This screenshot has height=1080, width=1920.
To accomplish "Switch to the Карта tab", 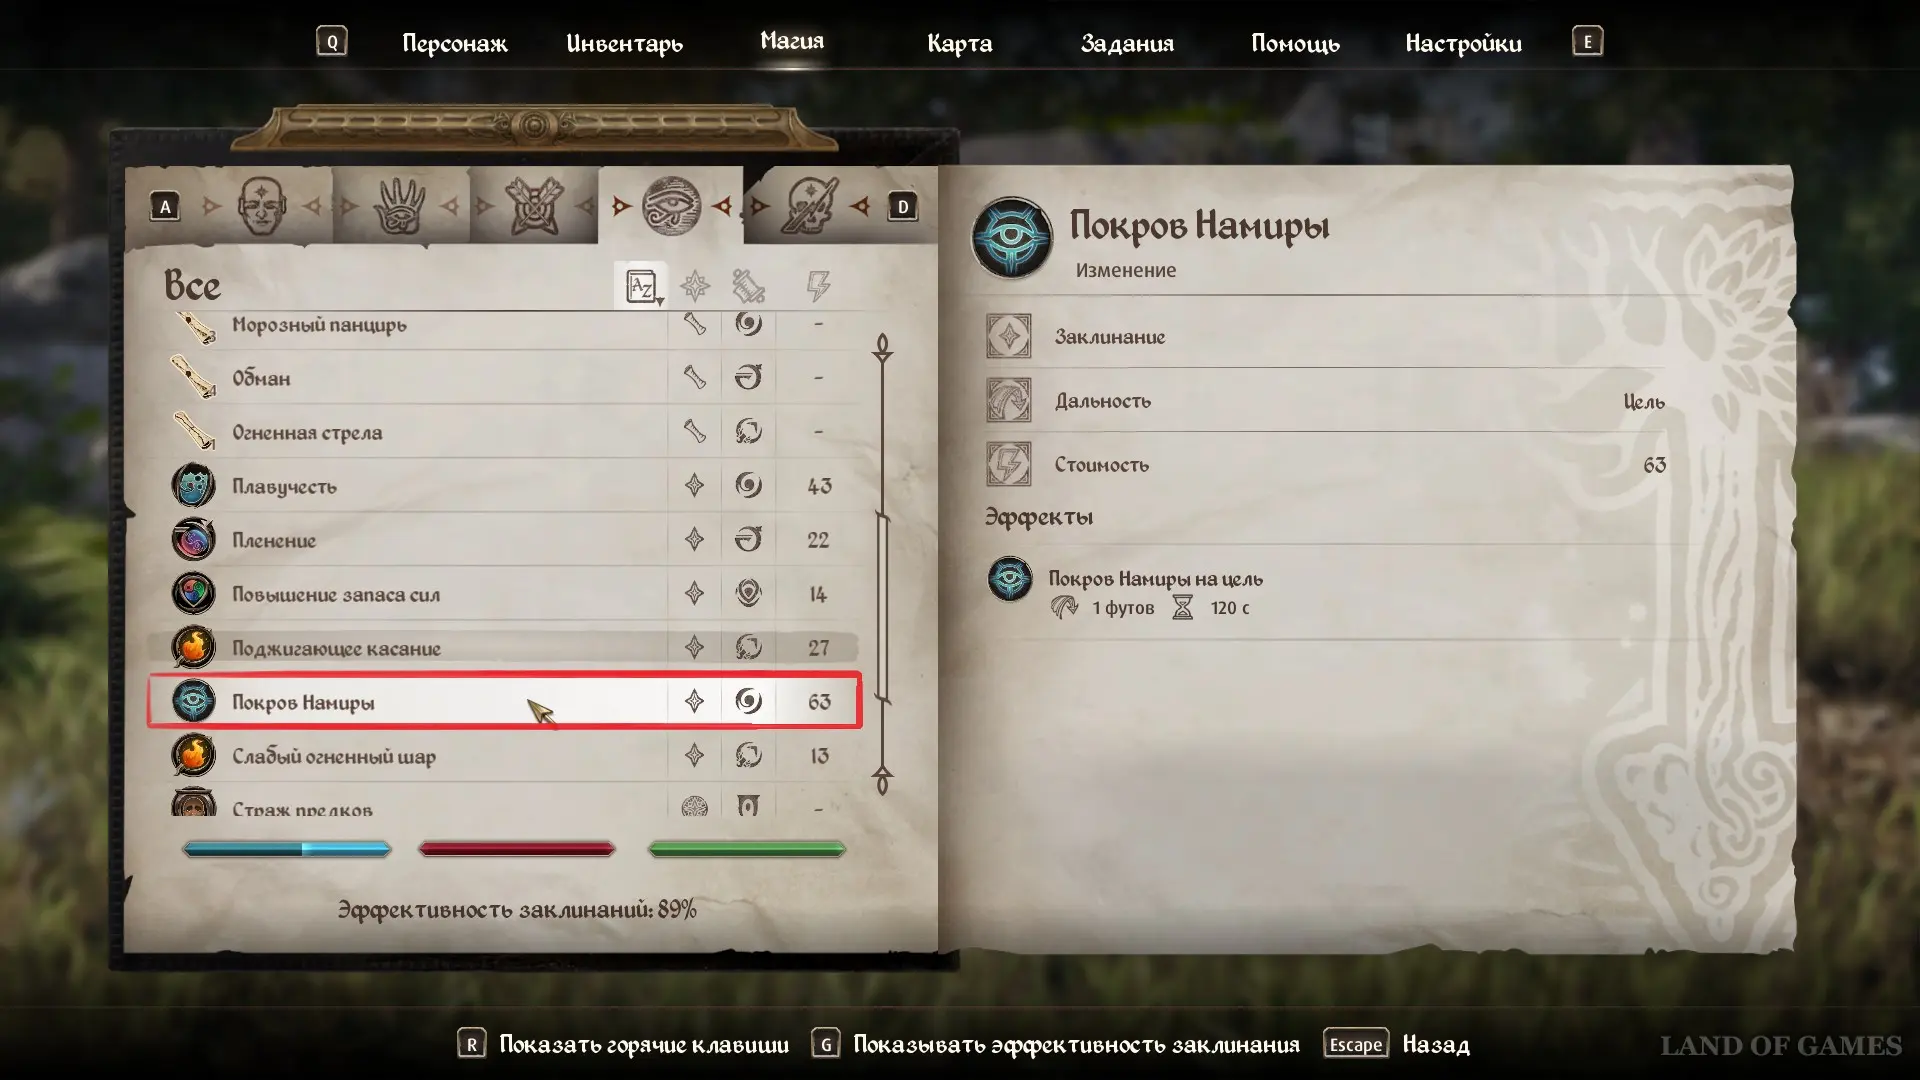I will coord(959,43).
